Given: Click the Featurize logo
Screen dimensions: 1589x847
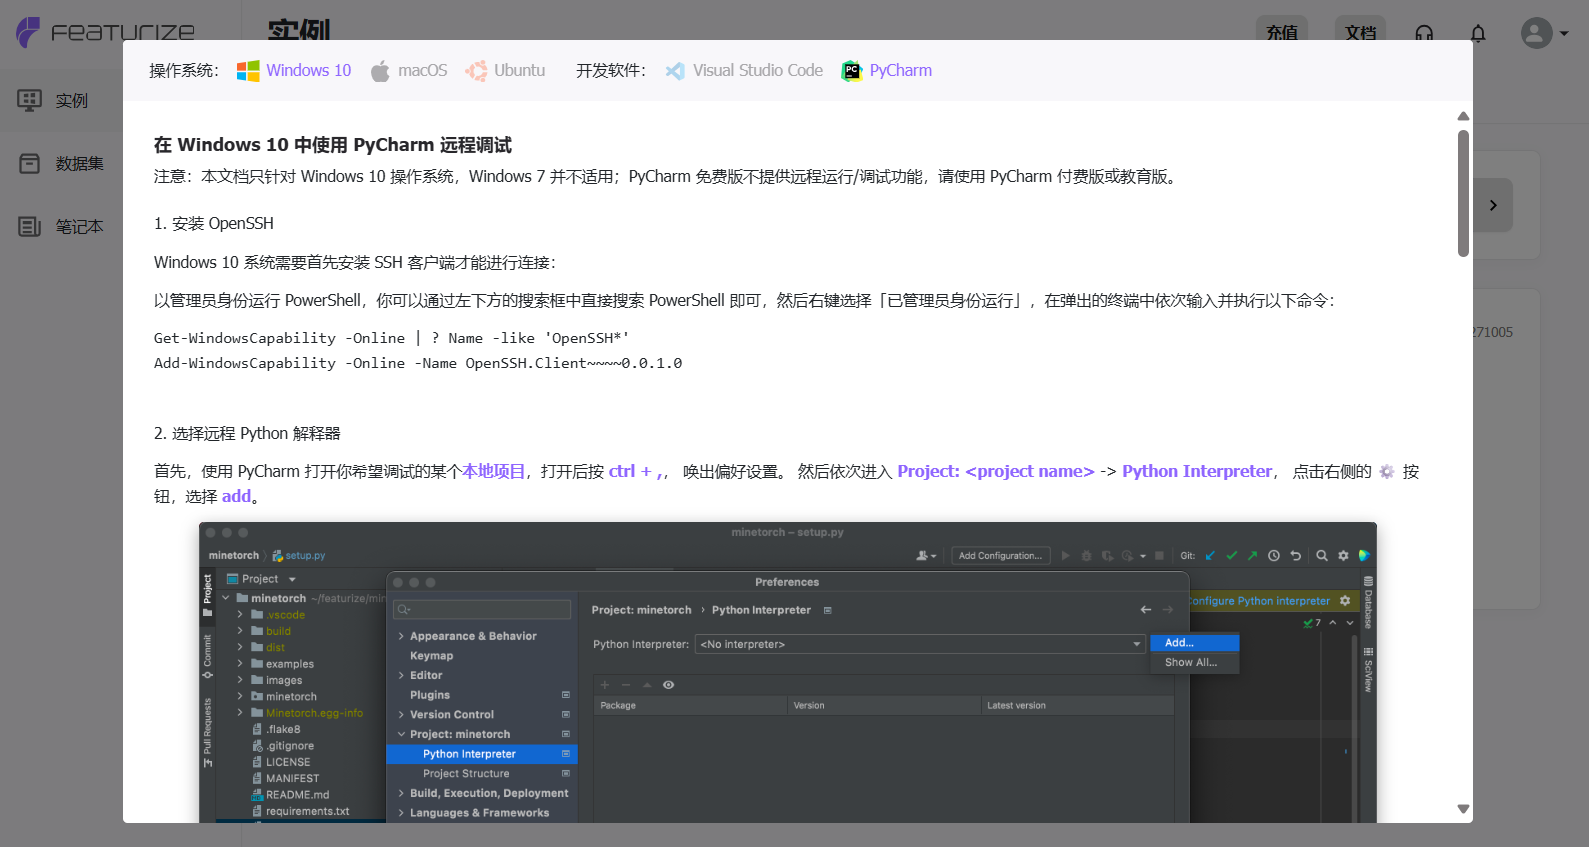Looking at the screenshot, I should coord(105,32).
